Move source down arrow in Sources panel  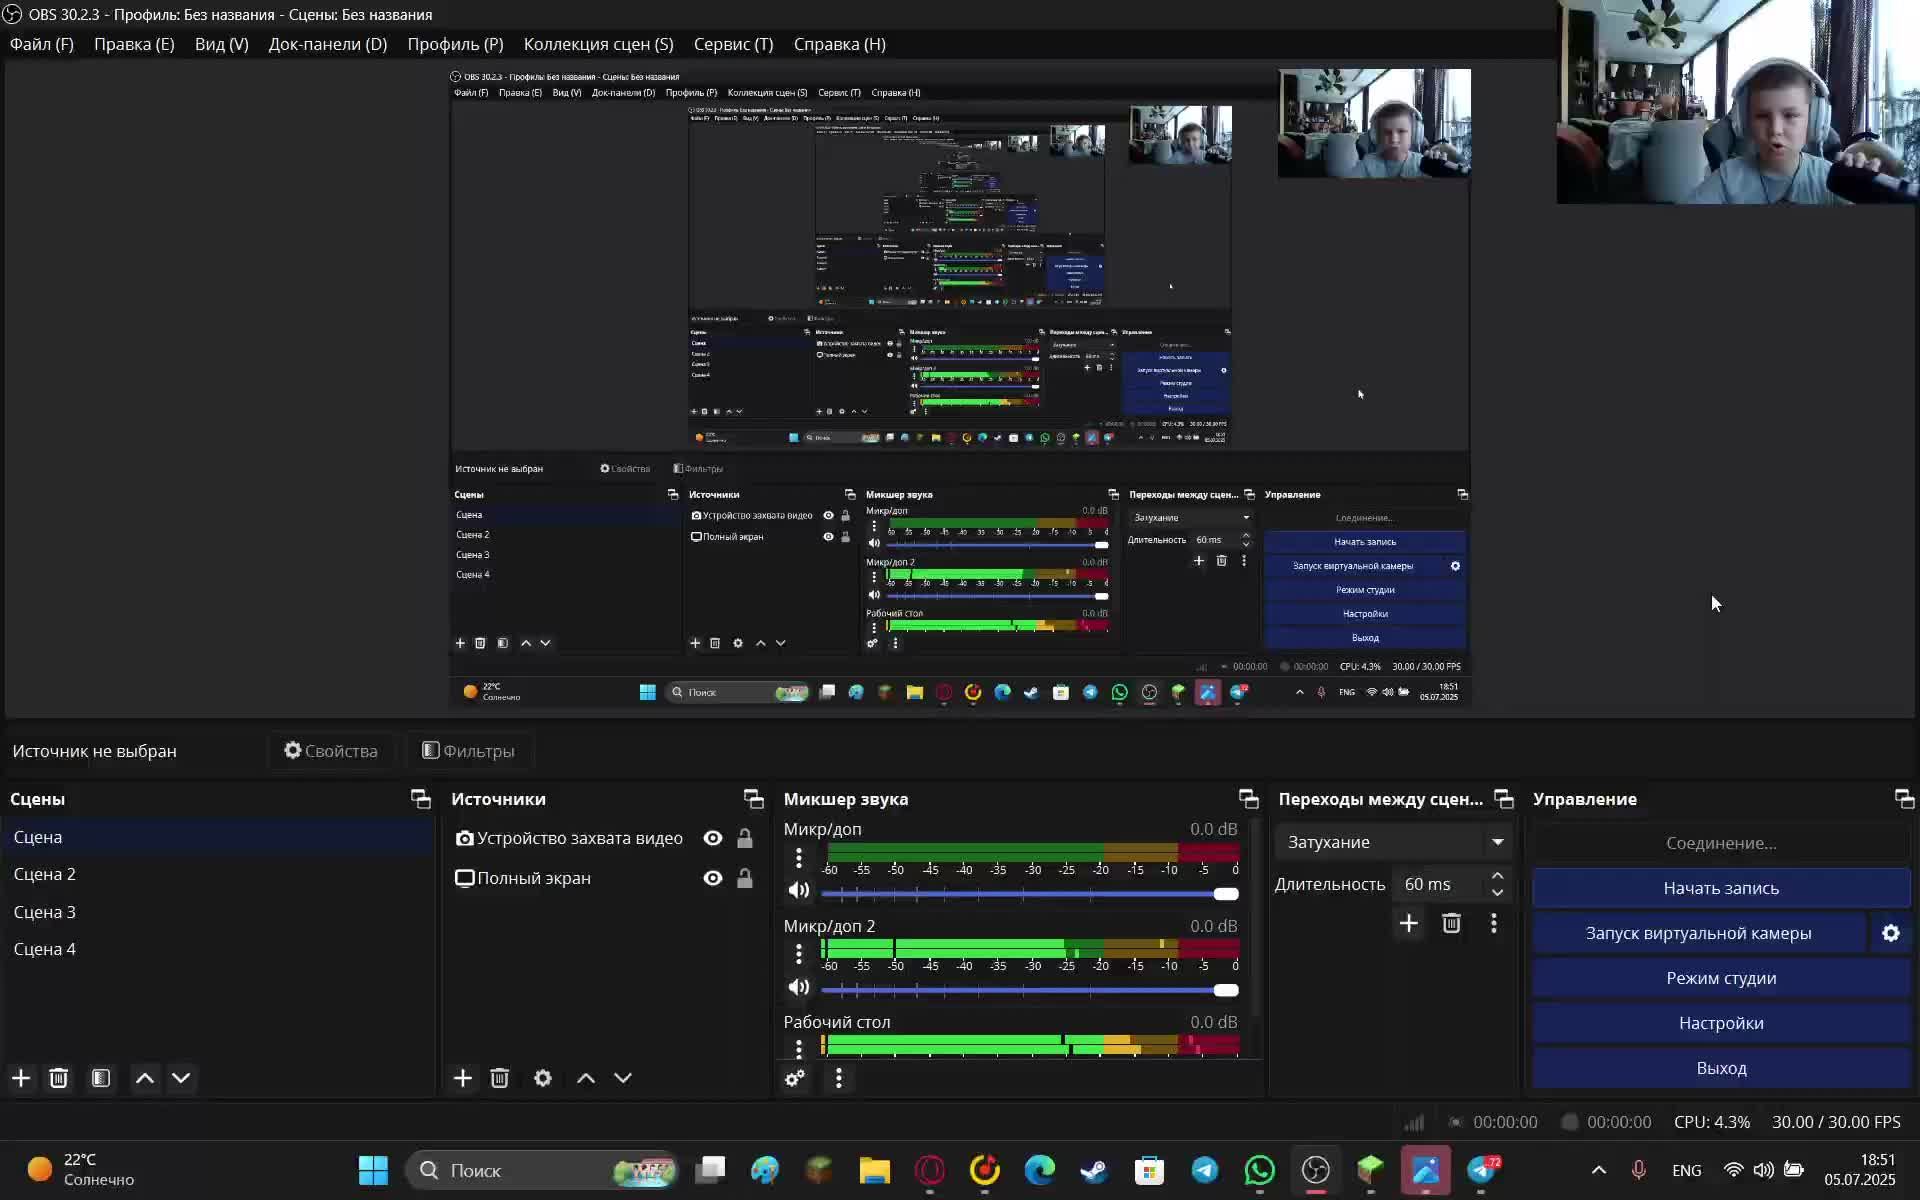coord(623,1078)
